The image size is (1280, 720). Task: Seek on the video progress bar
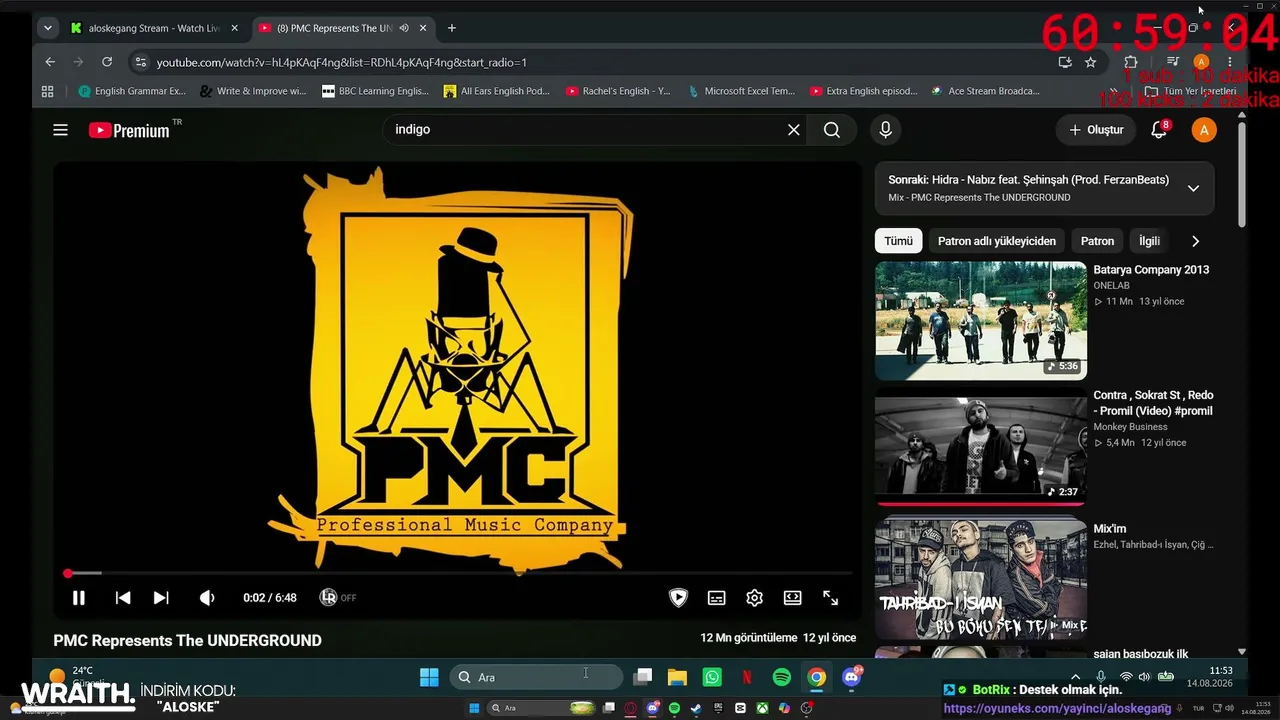[460, 573]
